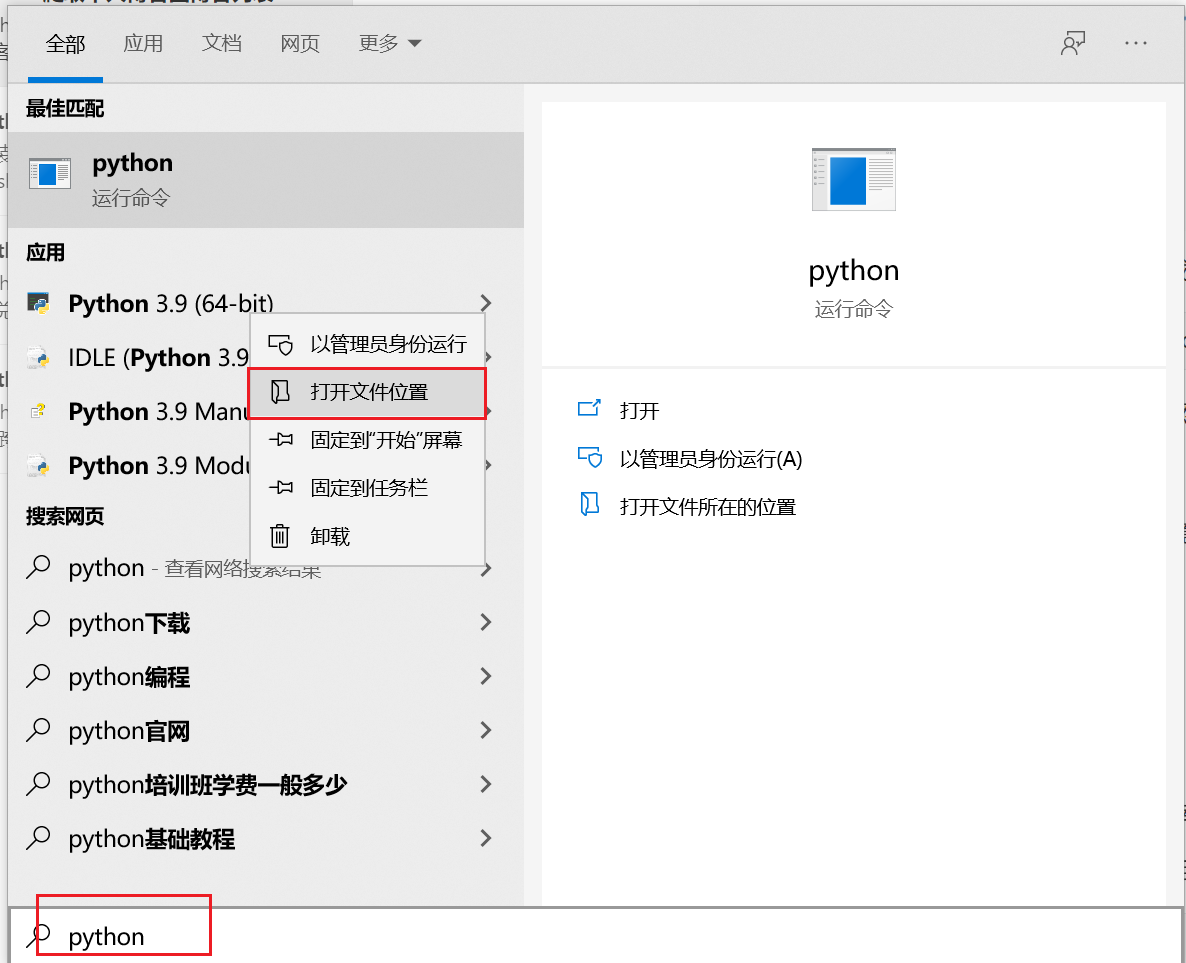Click search magnifier icon beside python官网
This screenshot has width=1186, height=963.
[x=38, y=730]
